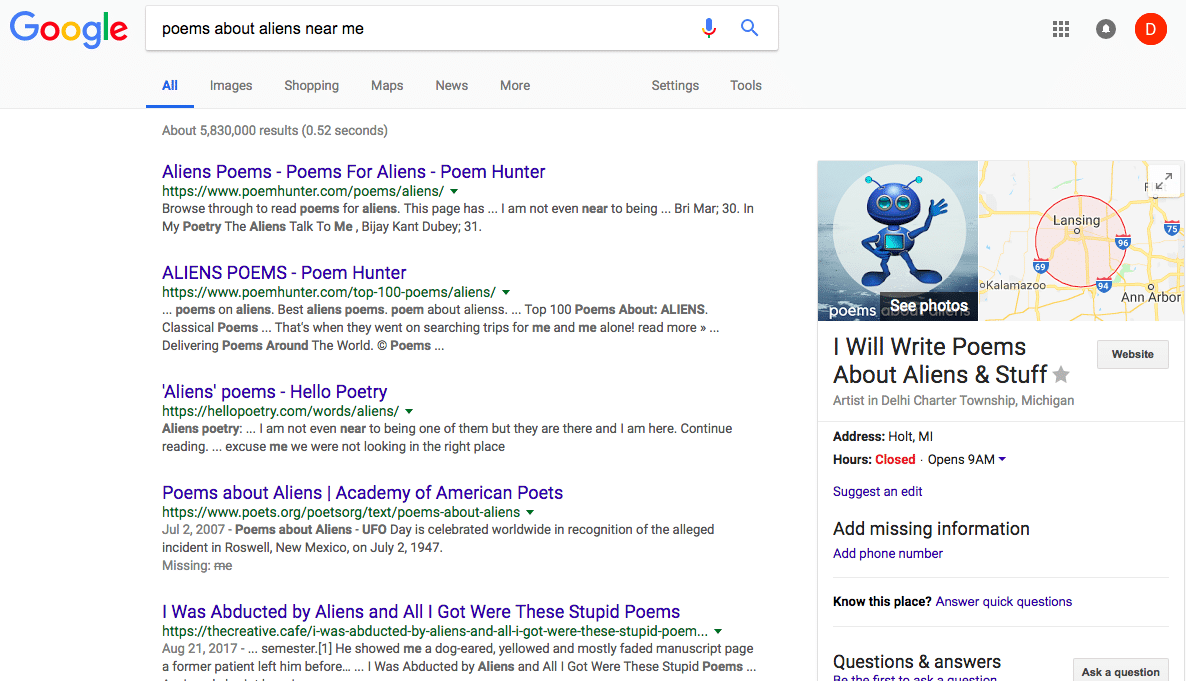
Task: Click Suggest an edit
Action: 877,491
